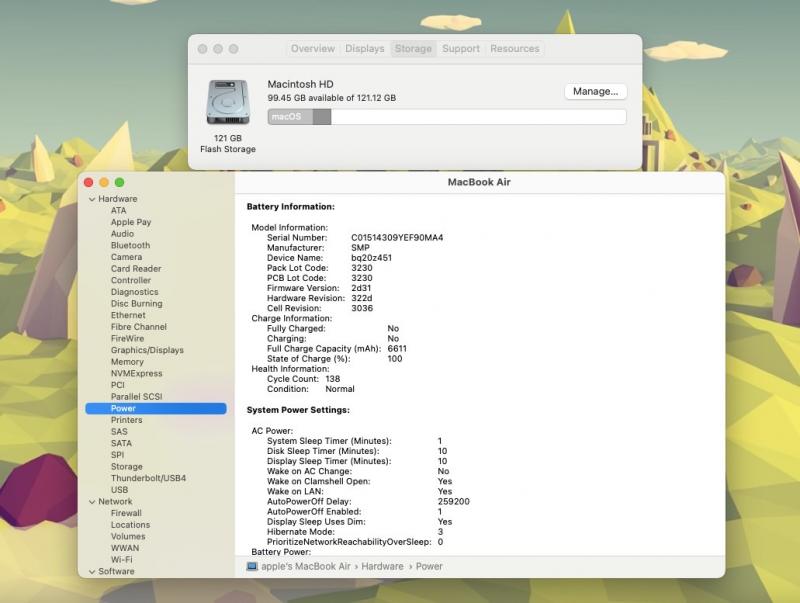Image resolution: width=800 pixels, height=603 pixels.
Task: Collapse the Hardware section
Action: coord(92,199)
